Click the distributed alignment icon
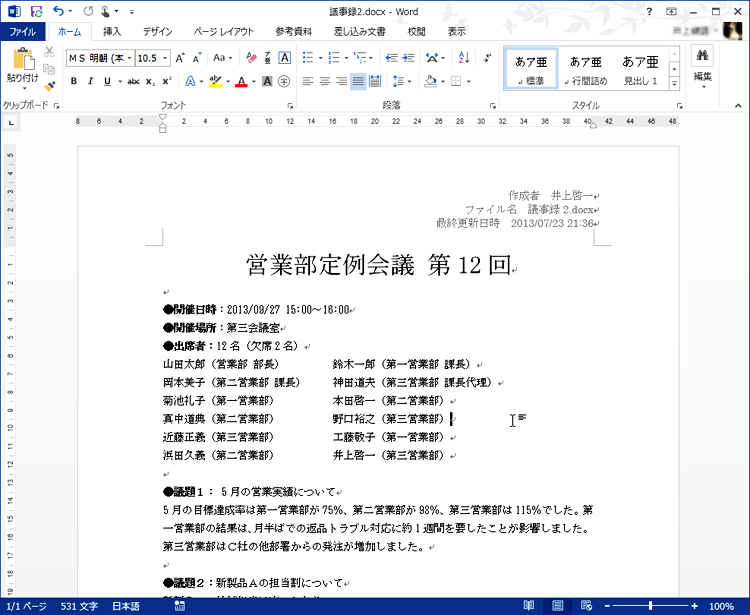 (x=375, y=81)
